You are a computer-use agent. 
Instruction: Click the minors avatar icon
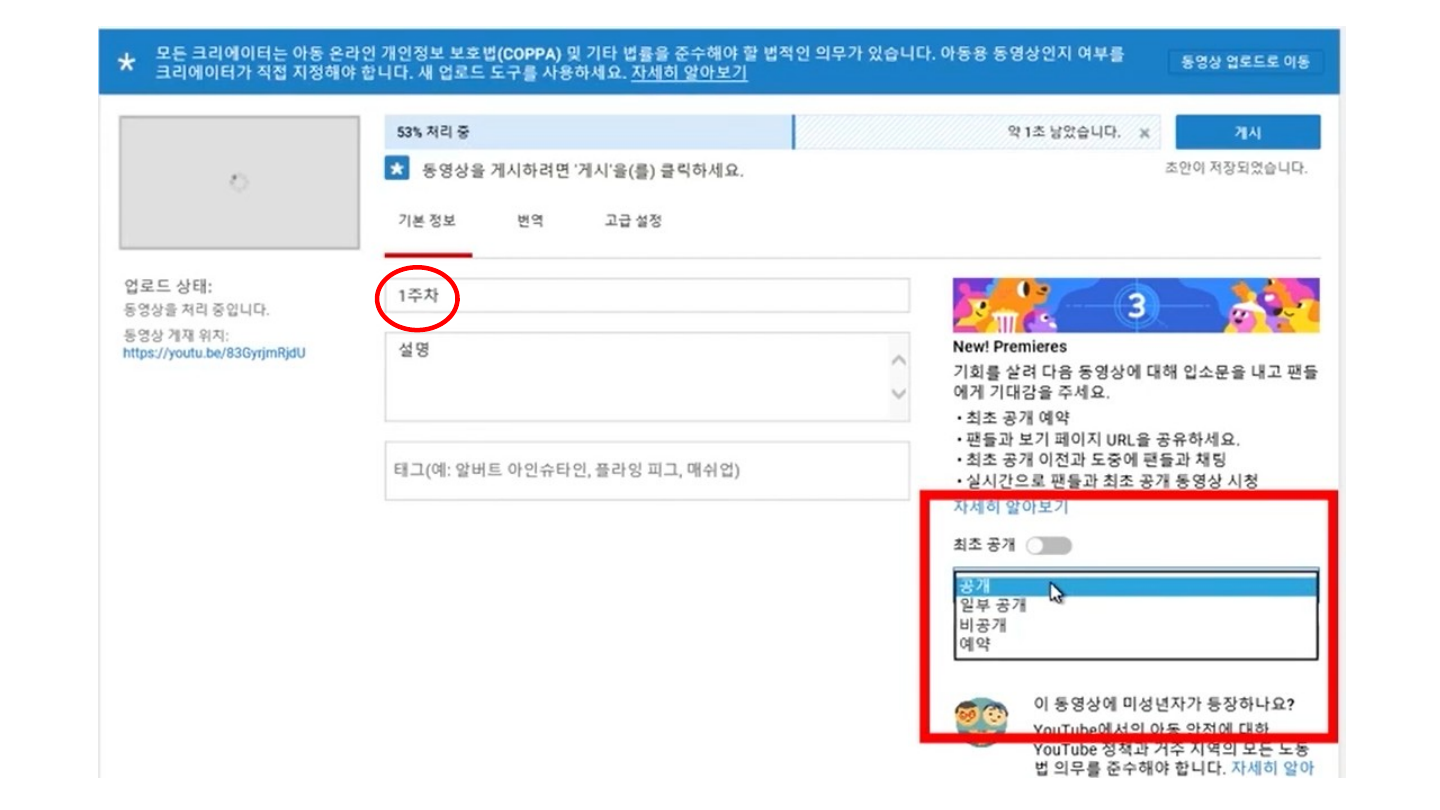click(x=981, y=721)
